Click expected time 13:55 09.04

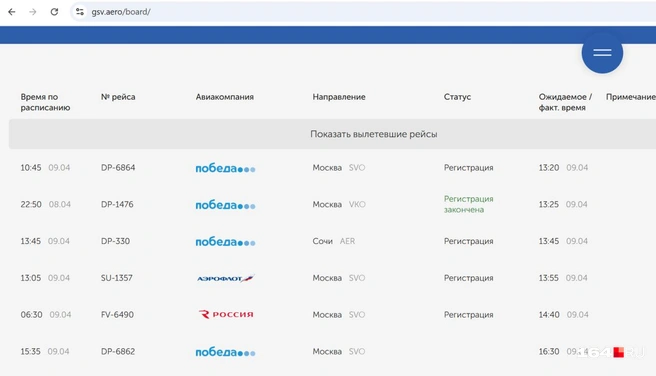tap(563, 278)
